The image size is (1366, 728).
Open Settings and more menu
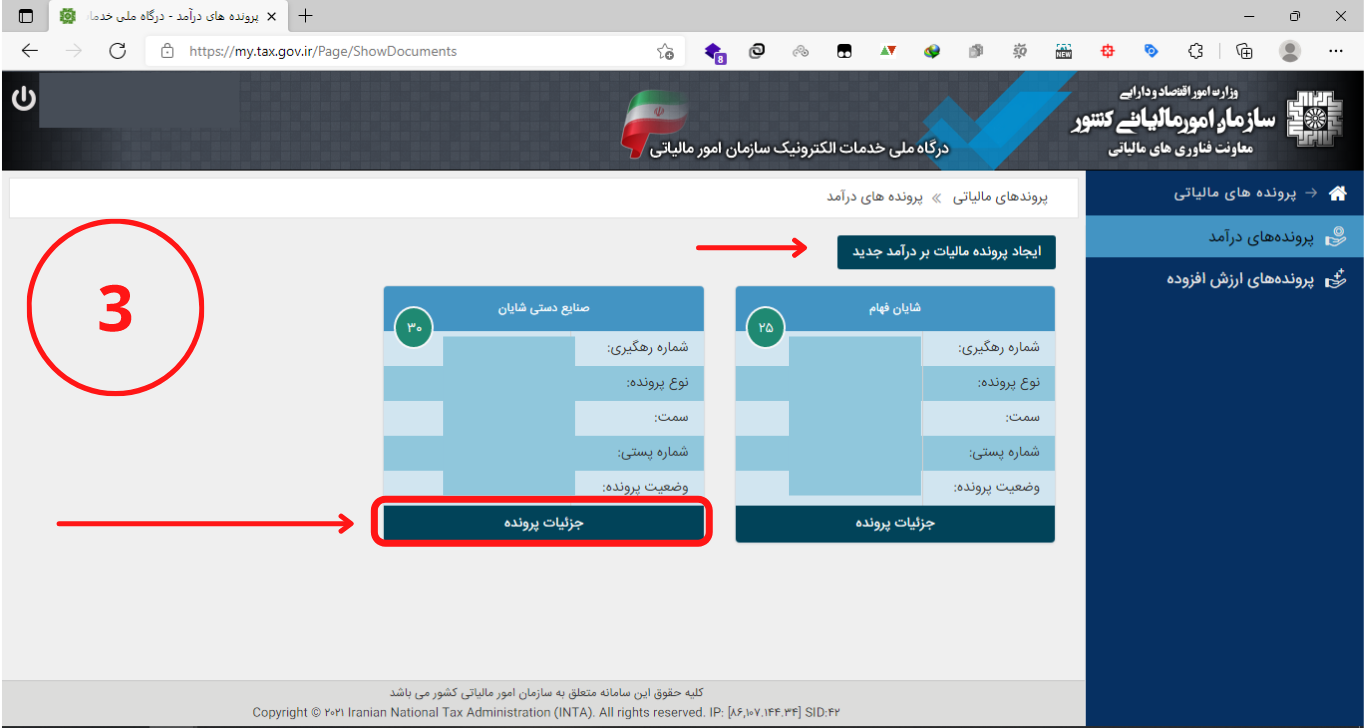(1336, 51)
